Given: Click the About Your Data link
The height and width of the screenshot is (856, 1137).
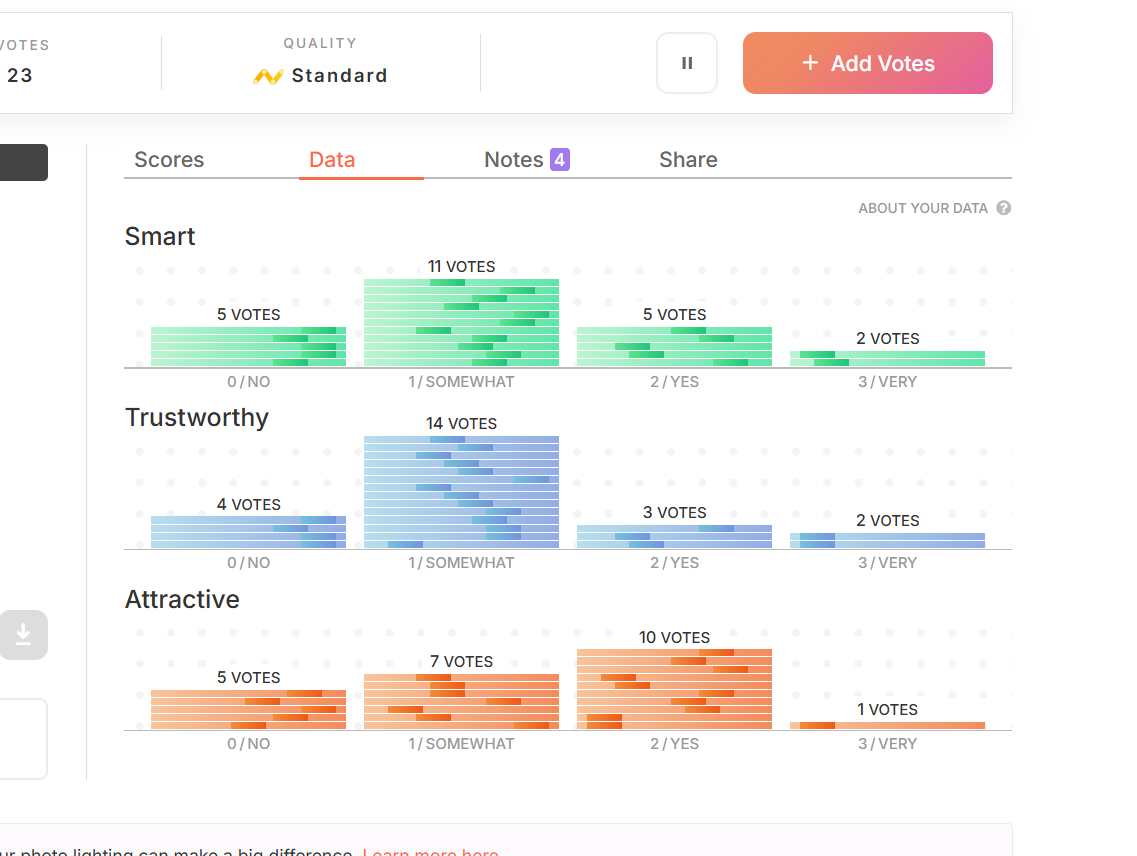Looking at the screenshot, I should [922, 208].
